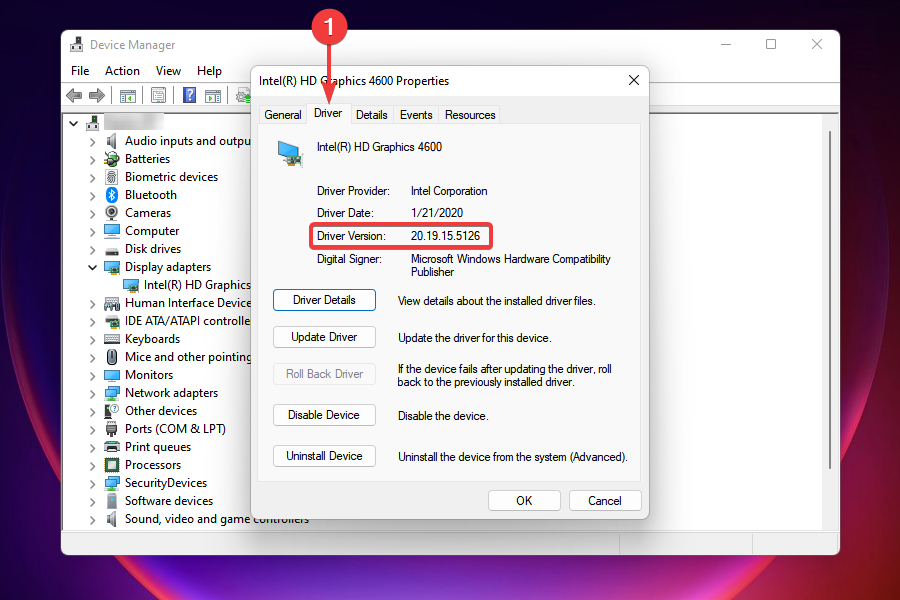This screenshot has width=900, height=600.
Task: Click the Device Manager title bar icon
Action: click(76, 45)
